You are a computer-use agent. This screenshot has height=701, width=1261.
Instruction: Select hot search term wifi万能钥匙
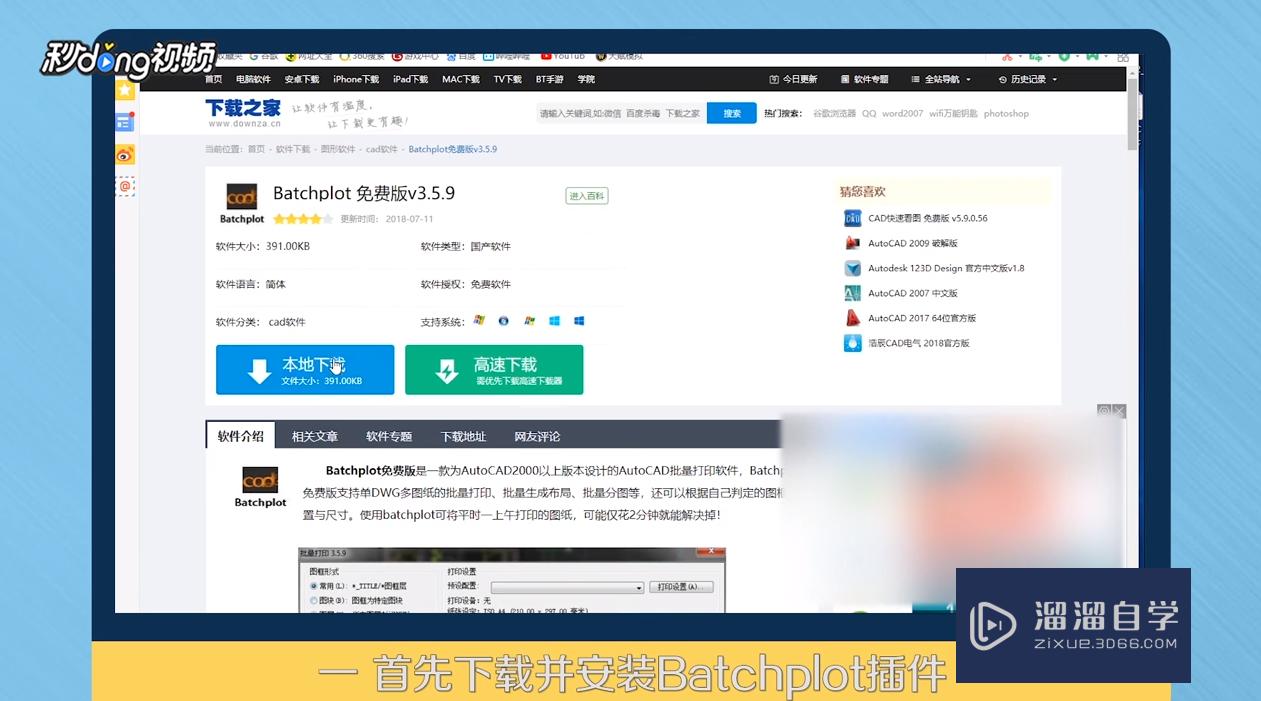pyautogui.click(x=953, y=114)
